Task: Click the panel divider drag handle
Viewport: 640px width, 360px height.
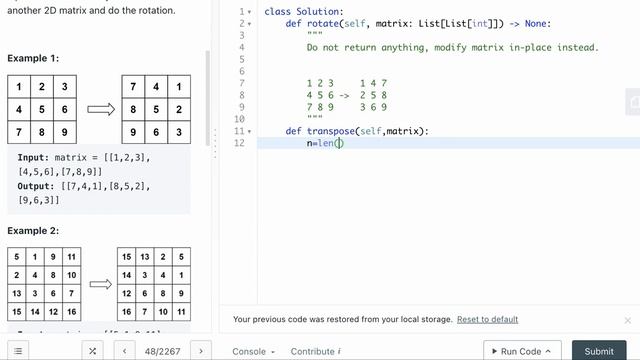Action: [x=215, y=143]
